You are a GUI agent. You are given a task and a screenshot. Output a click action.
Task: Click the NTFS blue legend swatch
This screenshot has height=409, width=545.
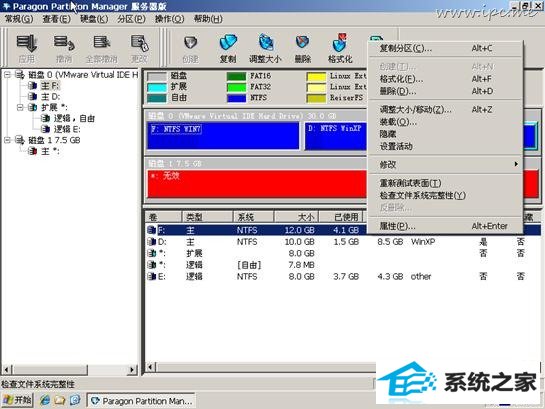pos(236,98)
